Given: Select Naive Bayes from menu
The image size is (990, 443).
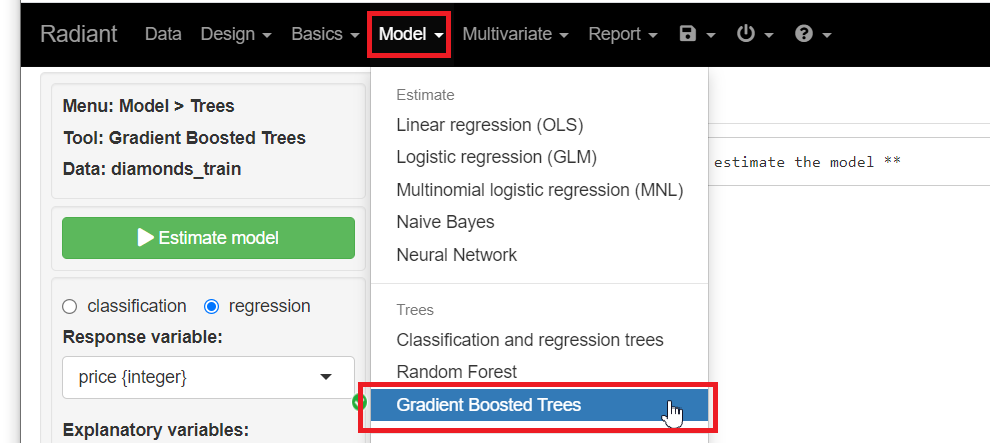Looking at the screenshot, I should tap(445, 222).
